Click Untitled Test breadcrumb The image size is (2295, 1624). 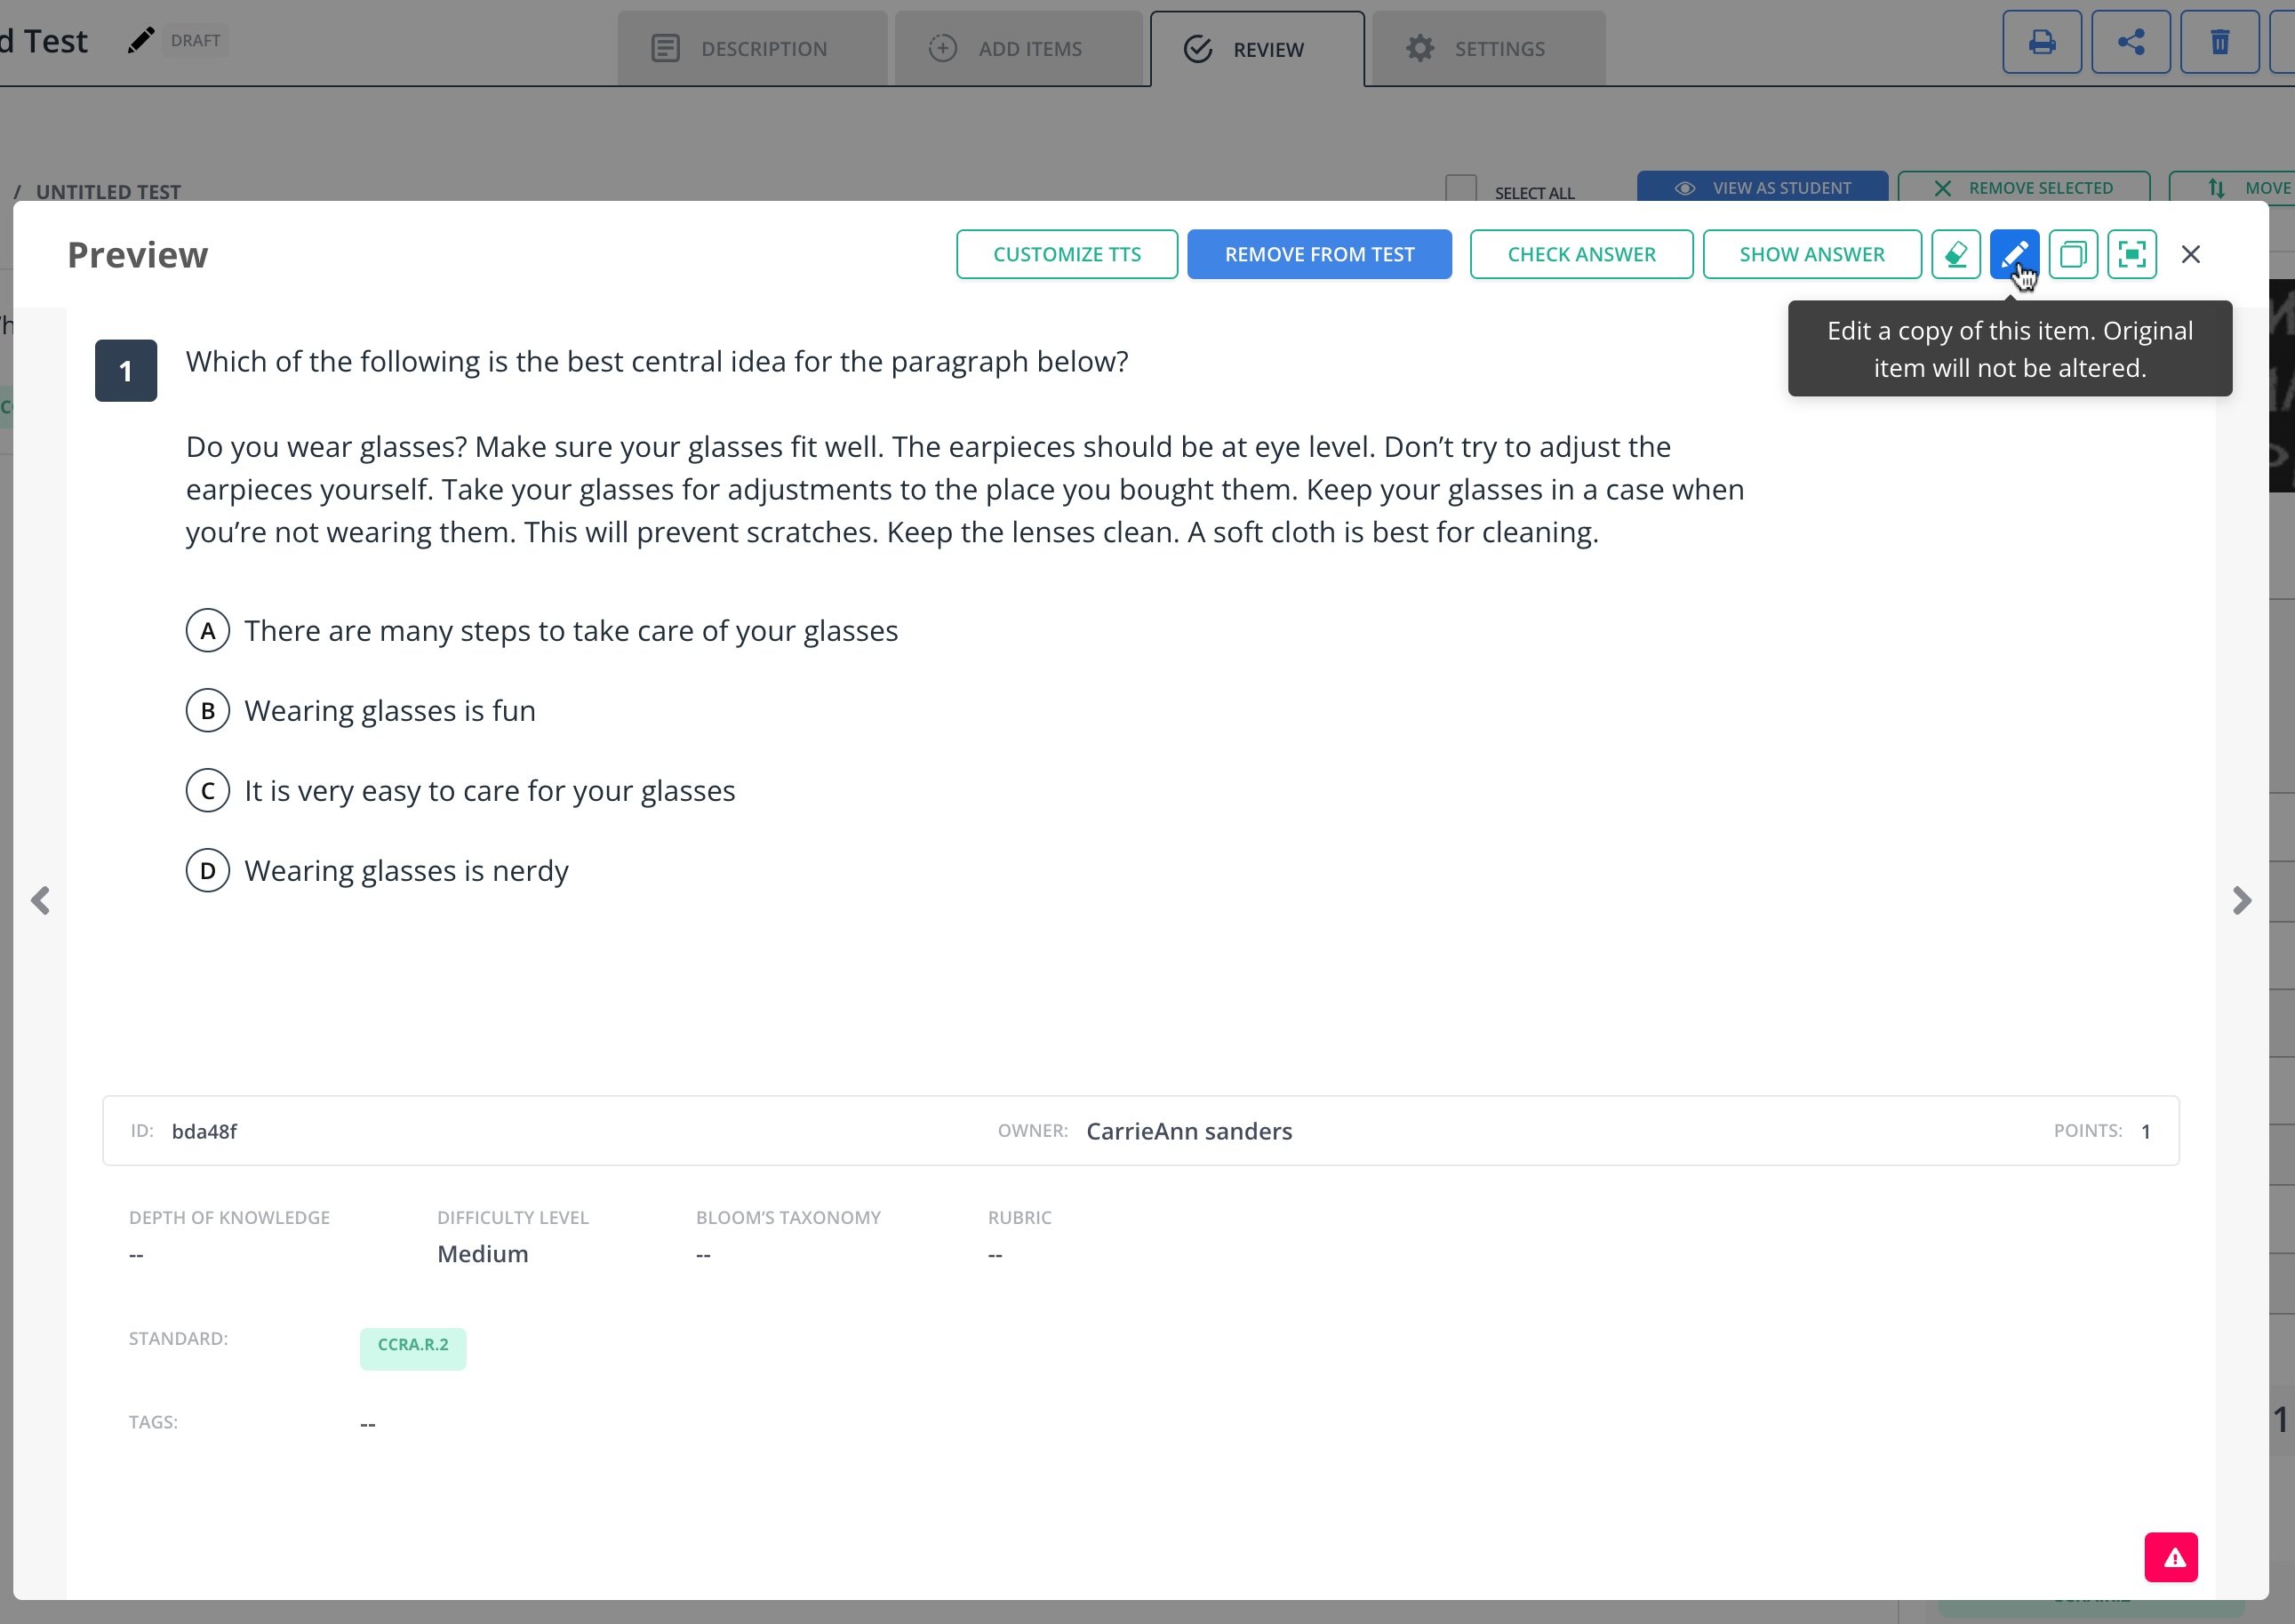pyautogui.click(x=108, y=191)
